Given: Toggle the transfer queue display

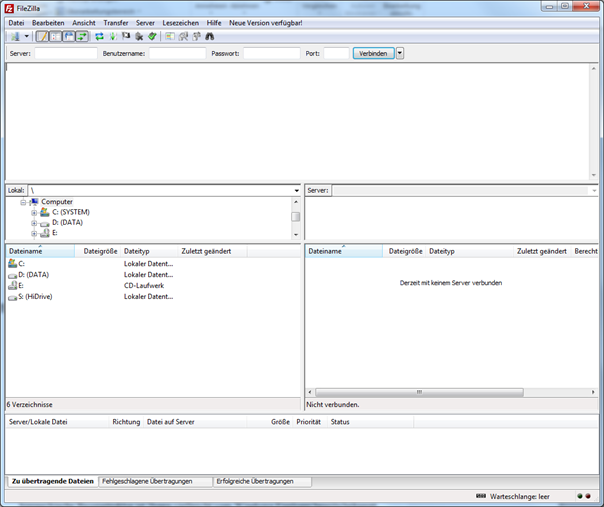Looking at the screenshot, I should [x=81, y=36].
